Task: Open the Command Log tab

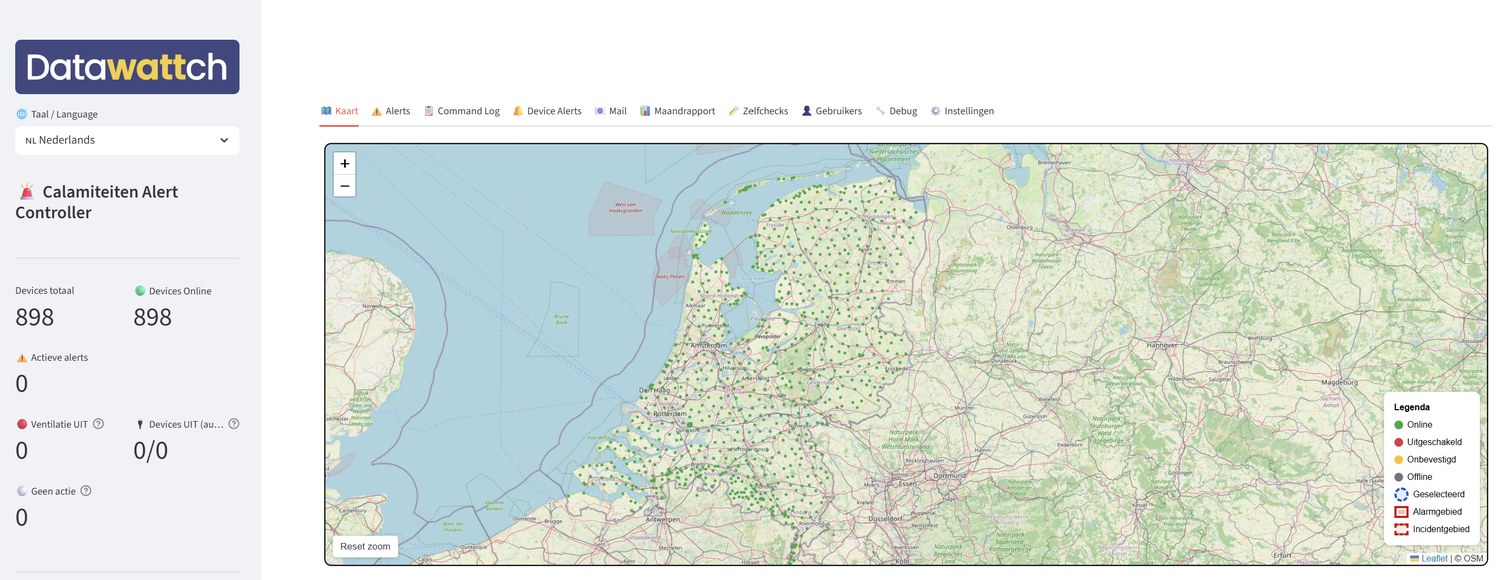Action: click(x=461, y=111)
